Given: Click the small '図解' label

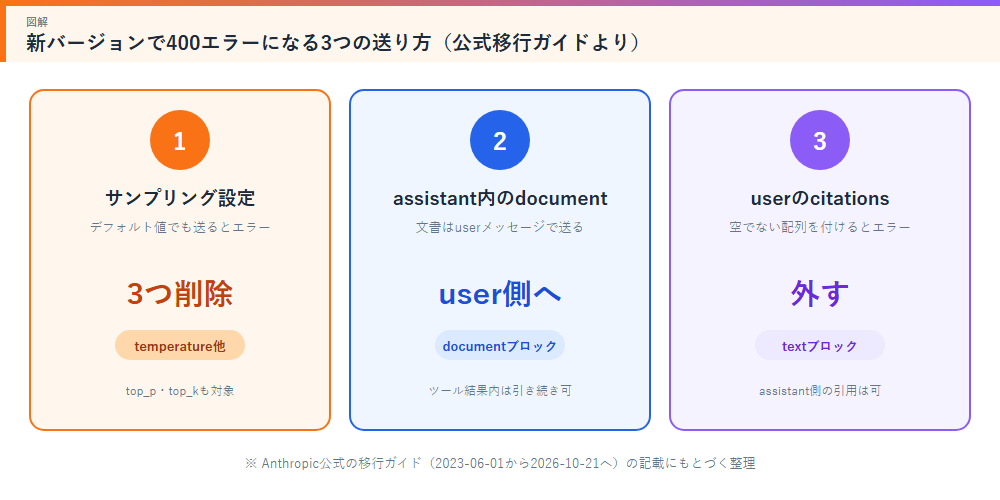Looking at the screenshot, I should (x=37, y=22).
